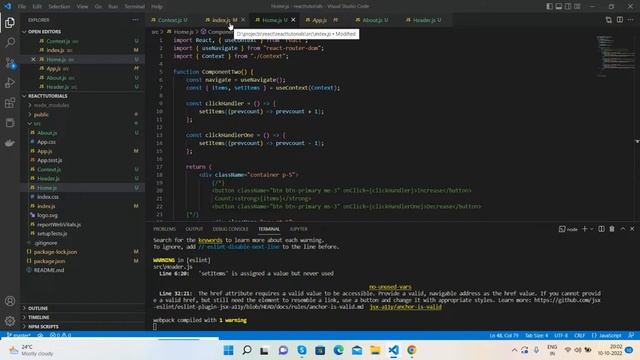Open the Selection menu

[59, 7]
